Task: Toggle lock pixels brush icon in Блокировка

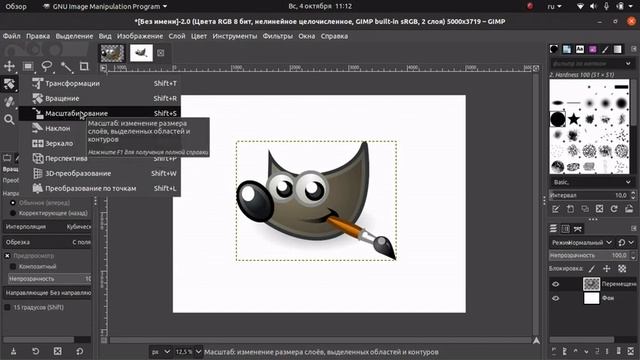Action: click(592, 268)
